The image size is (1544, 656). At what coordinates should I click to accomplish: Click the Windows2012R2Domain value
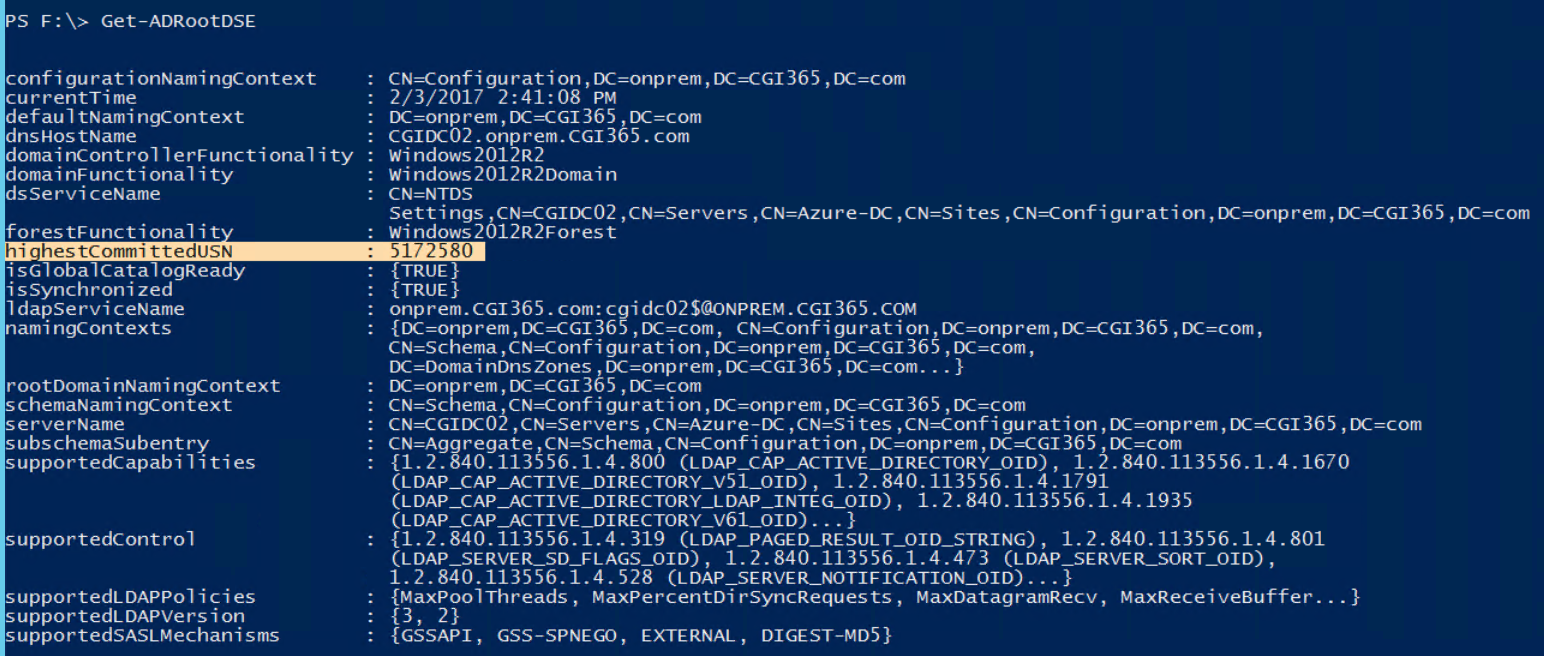(x=503, y=175)
